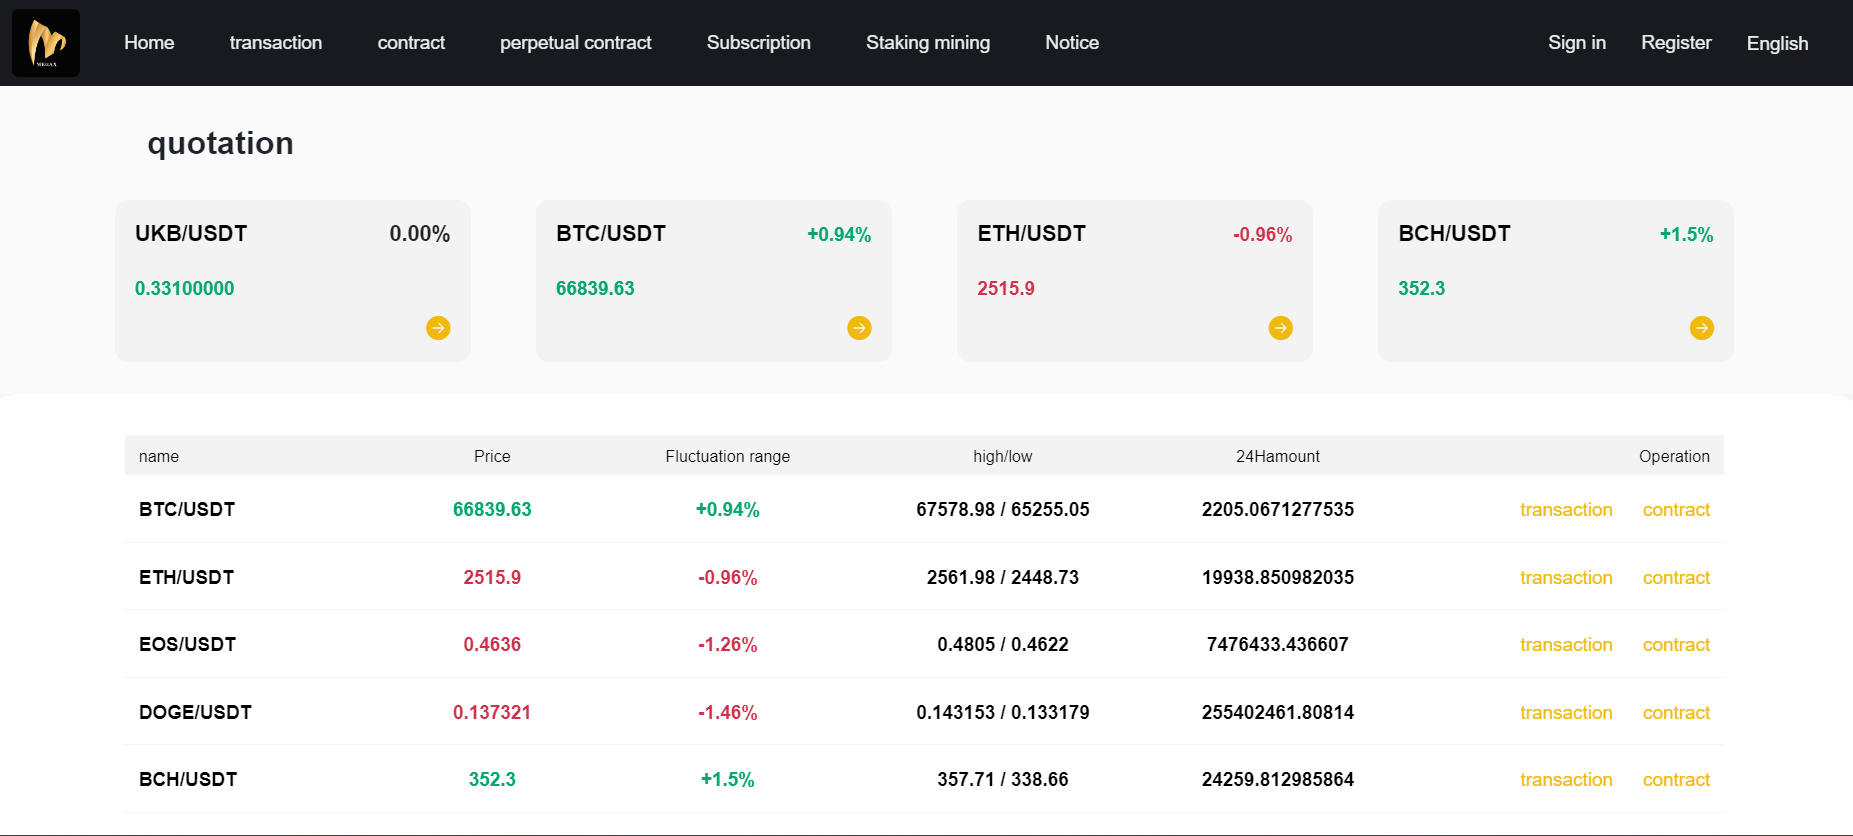Click transaction link in EOS/USDT row
Screen dimensions: 1853x836
coord(1566,645)
